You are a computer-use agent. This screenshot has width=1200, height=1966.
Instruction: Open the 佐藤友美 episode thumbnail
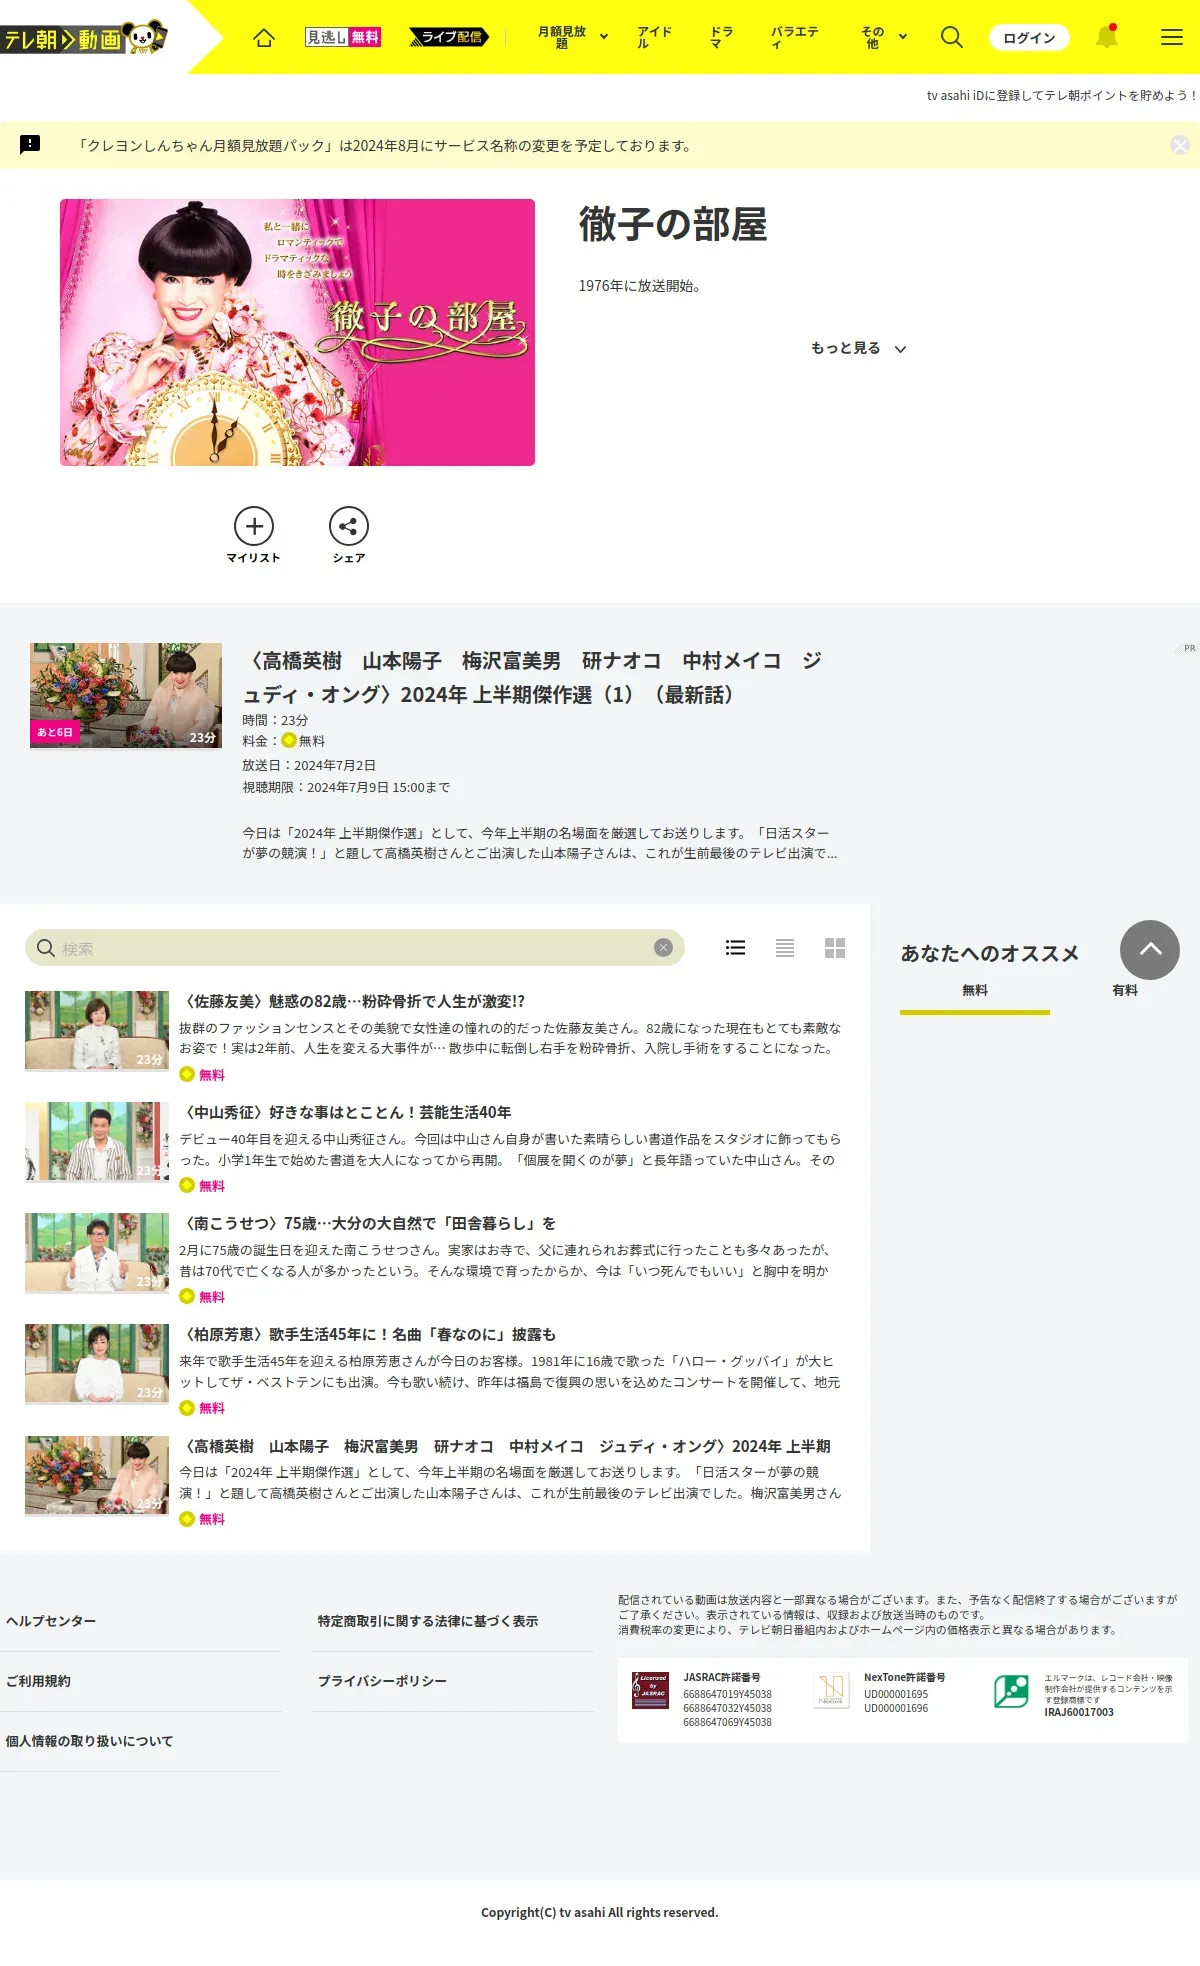tap(97, 1031)
